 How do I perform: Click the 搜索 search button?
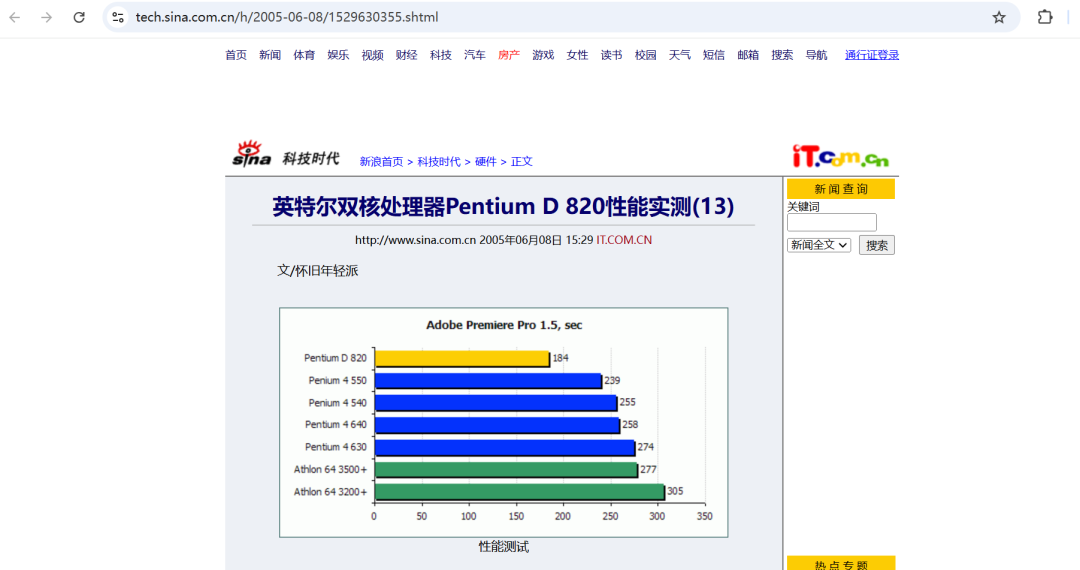[x=877, y=245]
